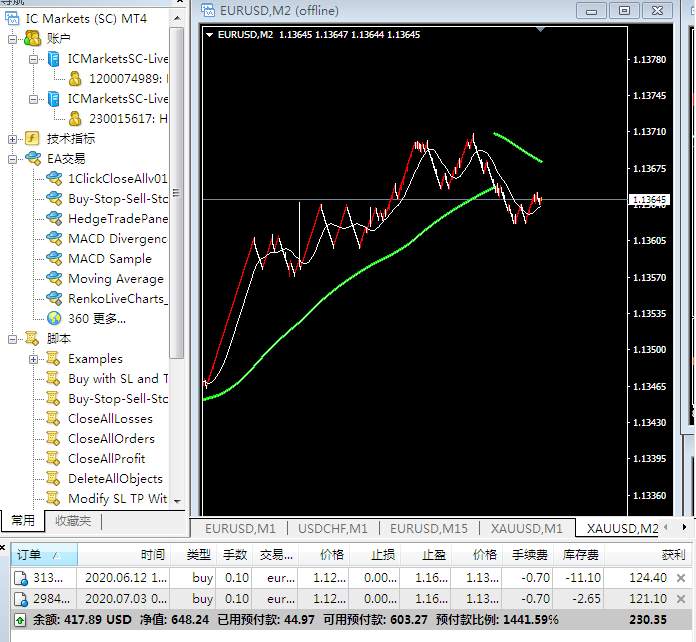Click navigator scrollbar down arrow
Viewport: 696px width, 642px height.
(177, 501)
